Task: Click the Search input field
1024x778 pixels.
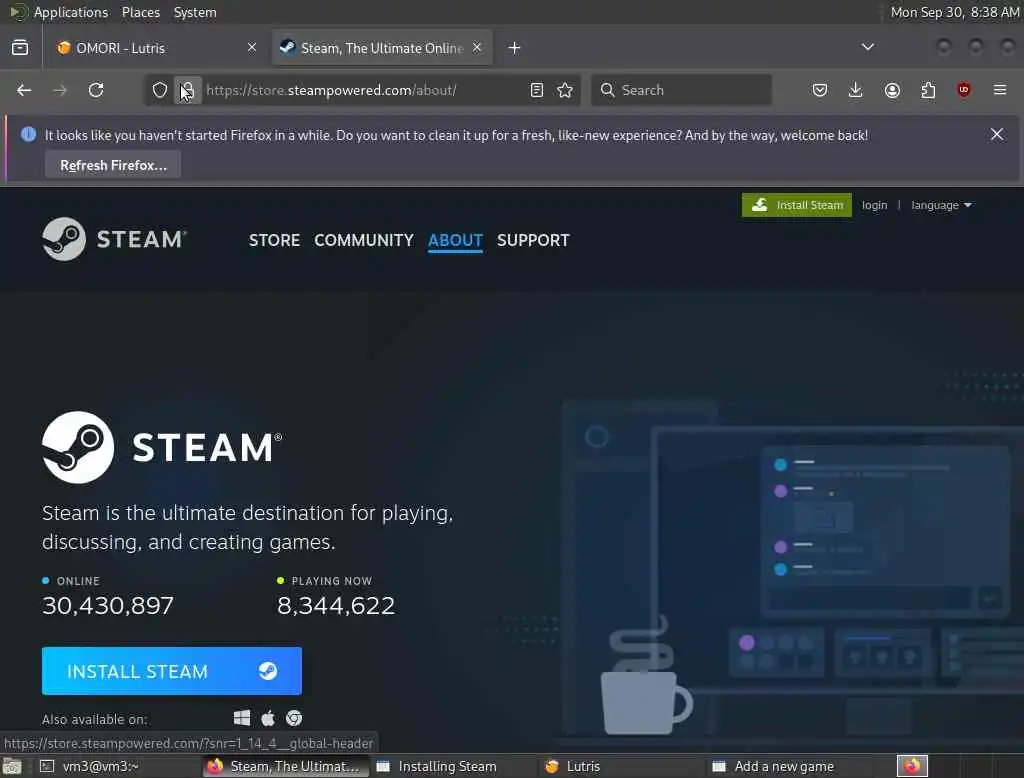Action: tap(682, 90)
